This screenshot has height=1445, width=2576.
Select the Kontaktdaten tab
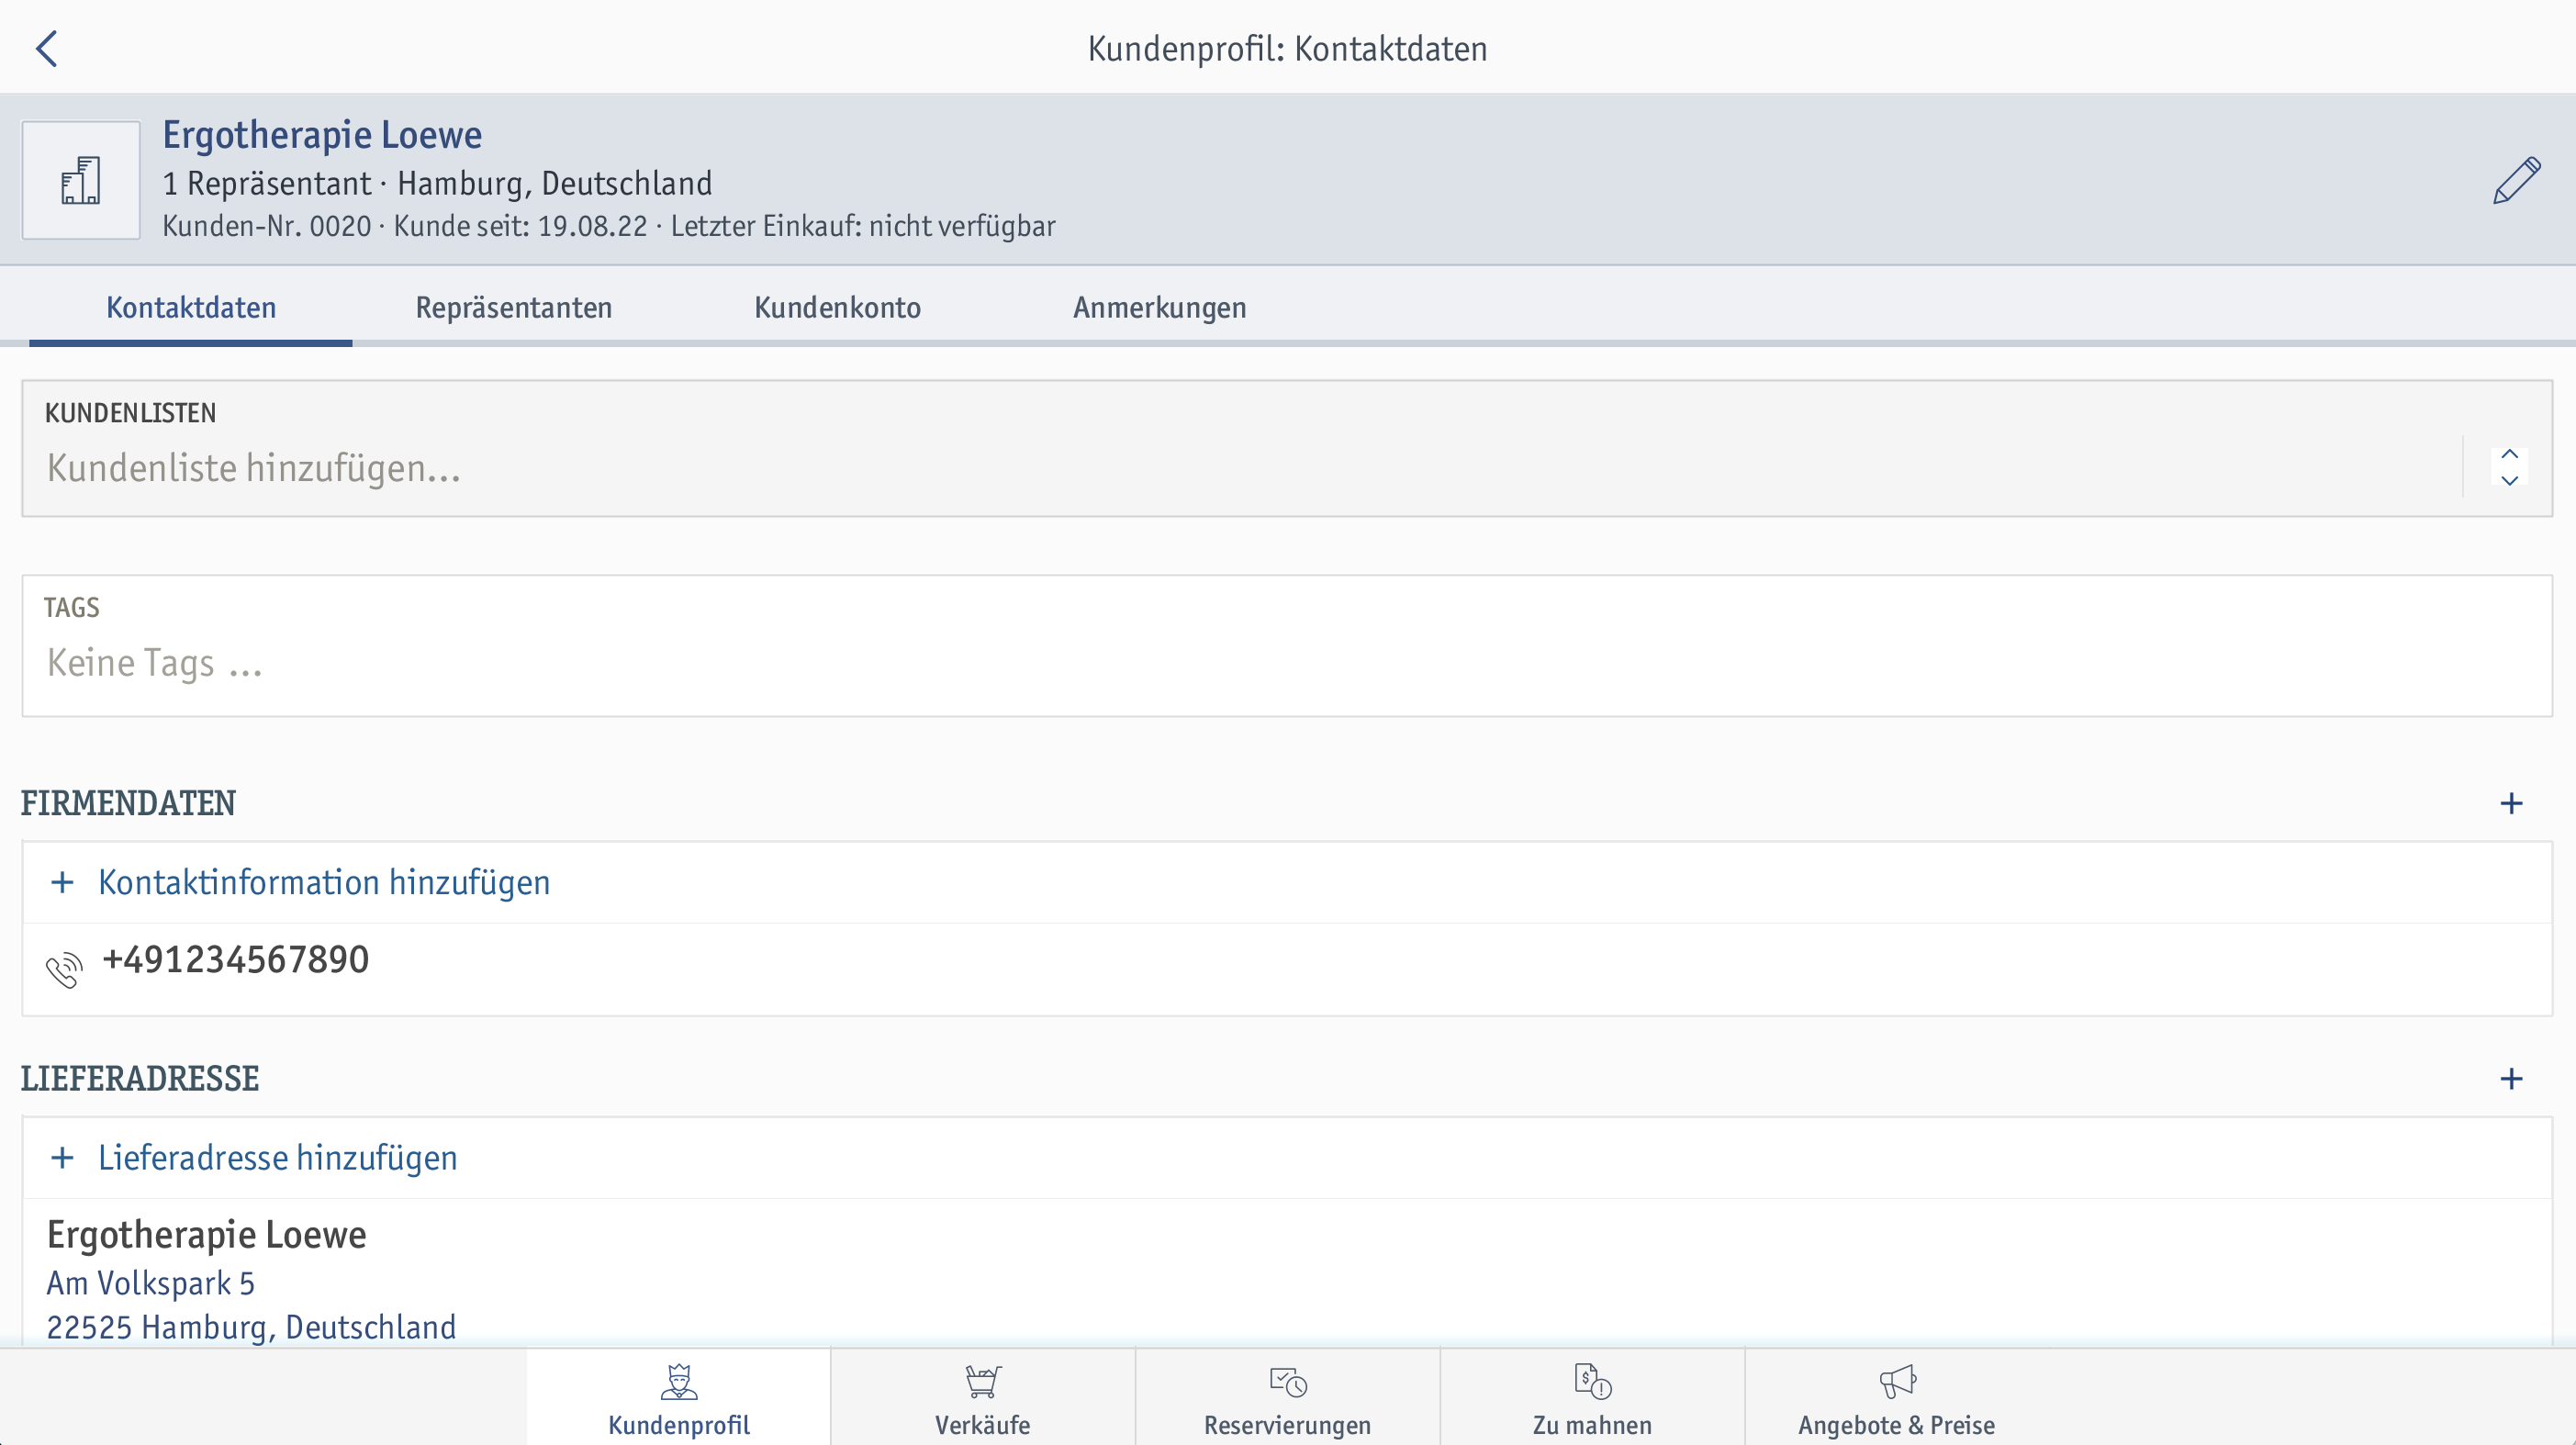pyautogui.click(x=191, y=307)
